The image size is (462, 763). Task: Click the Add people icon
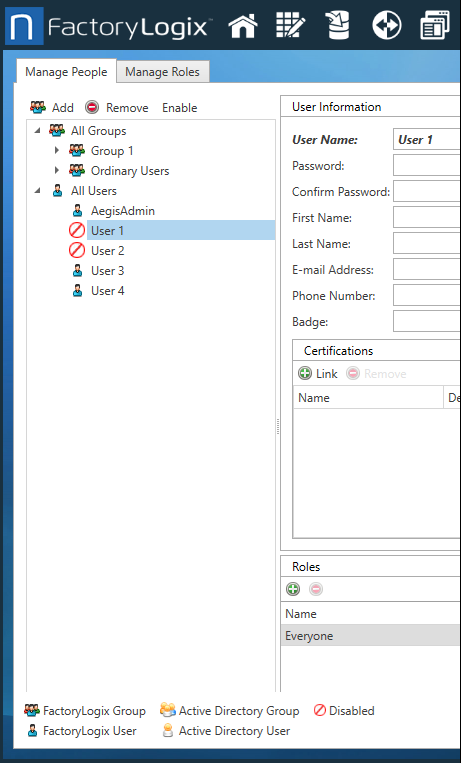[38, 107]
